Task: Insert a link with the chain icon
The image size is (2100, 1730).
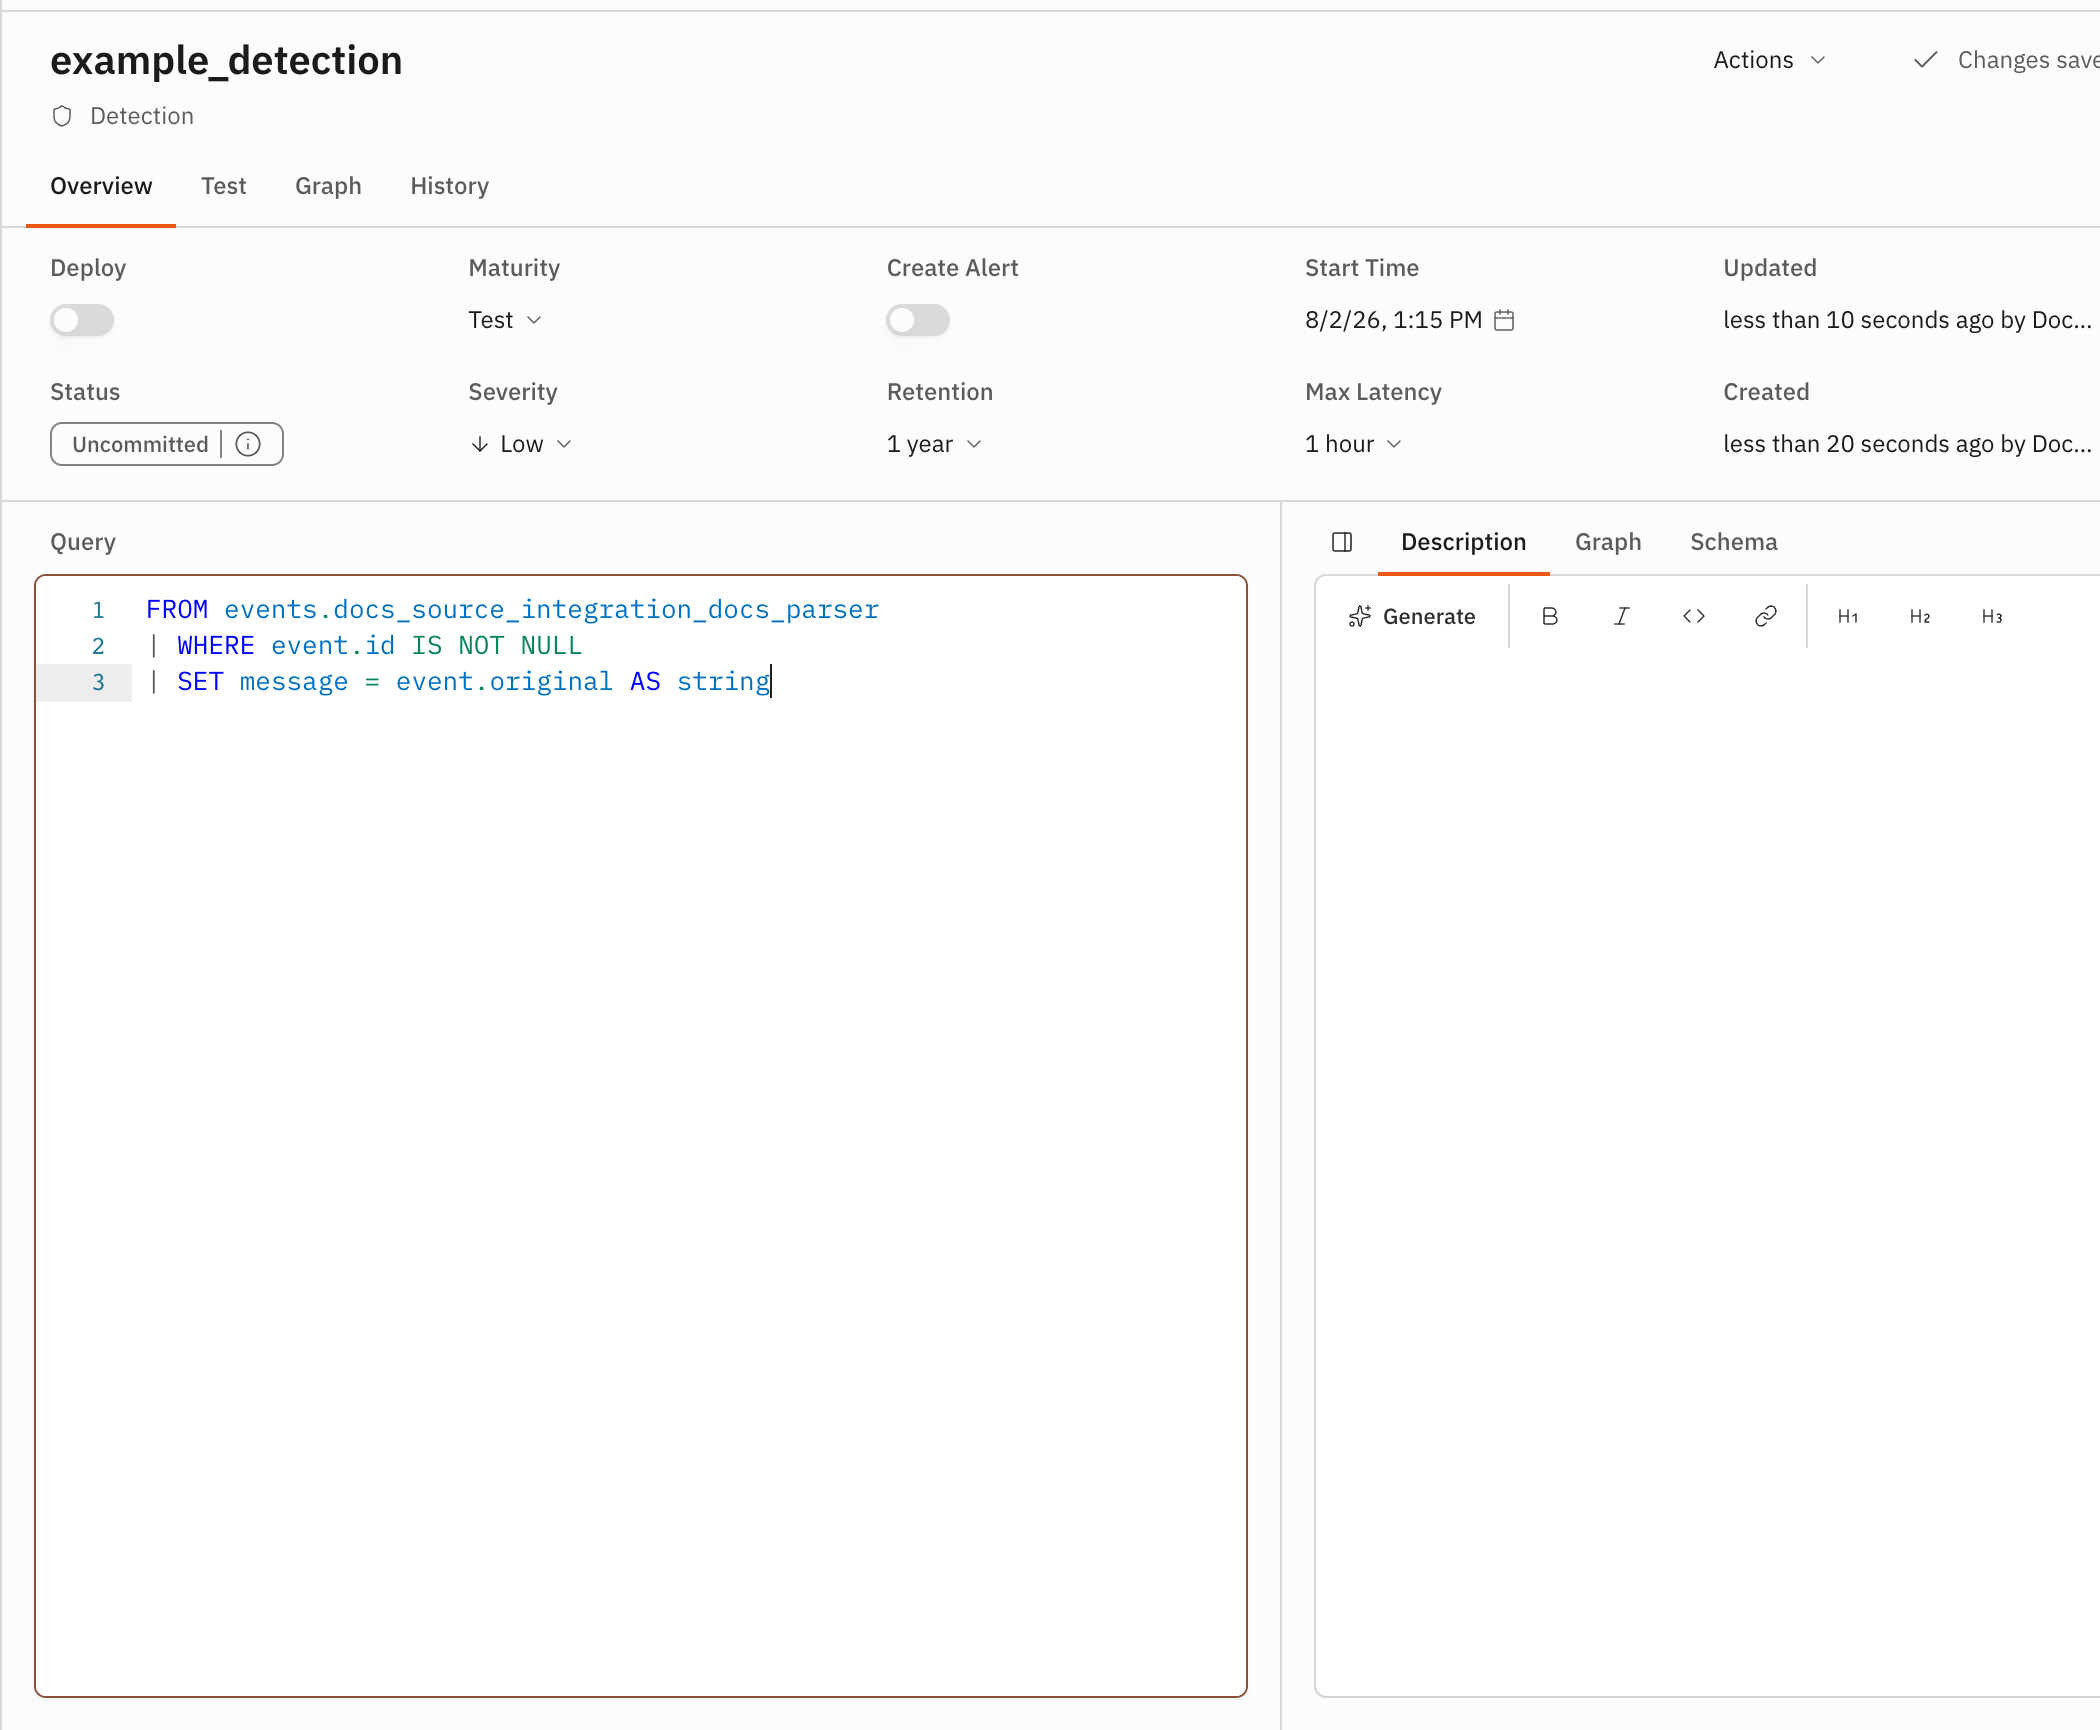Action: tap(1766, 616)
